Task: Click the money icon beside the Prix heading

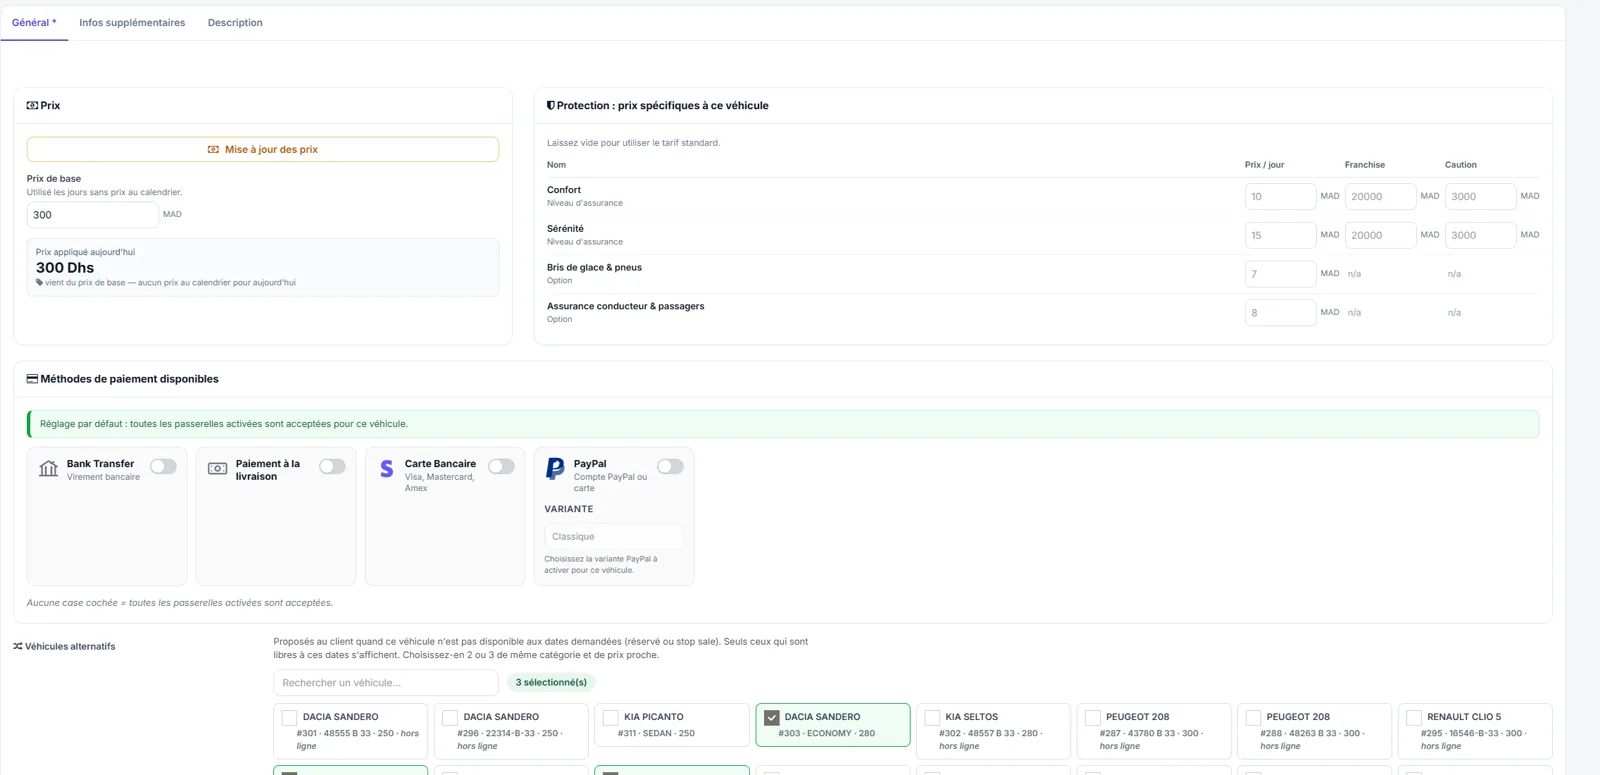Action: (32, 105)
